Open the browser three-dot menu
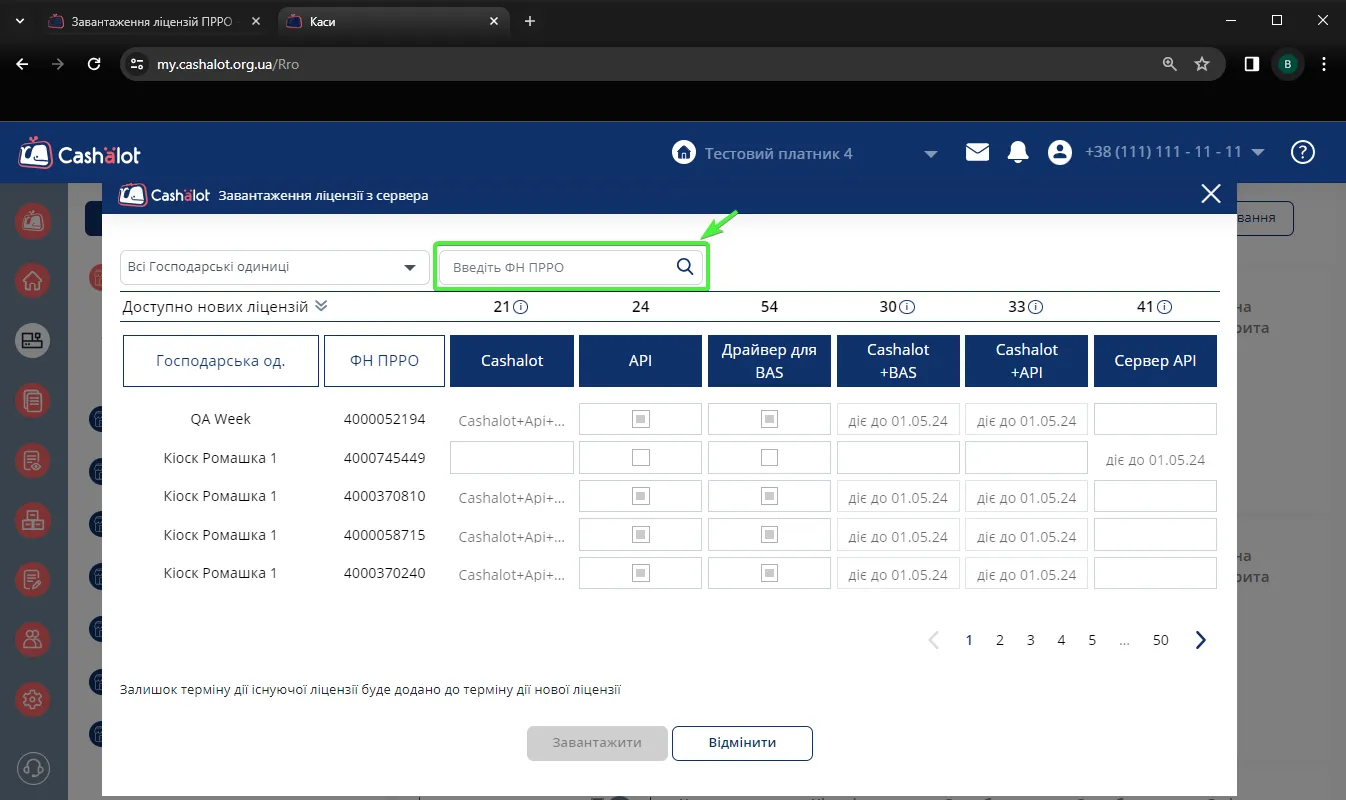This screenshot has width=1346, height=800. coord(1325,64)
